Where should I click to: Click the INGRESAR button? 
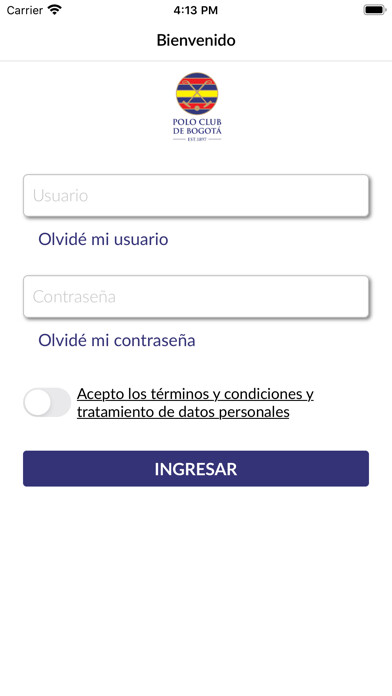click(196, 468)
